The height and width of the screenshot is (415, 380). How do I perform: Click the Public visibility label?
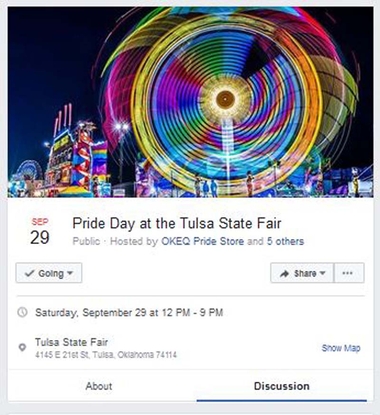pyautogui.click(x=86, y=241)
